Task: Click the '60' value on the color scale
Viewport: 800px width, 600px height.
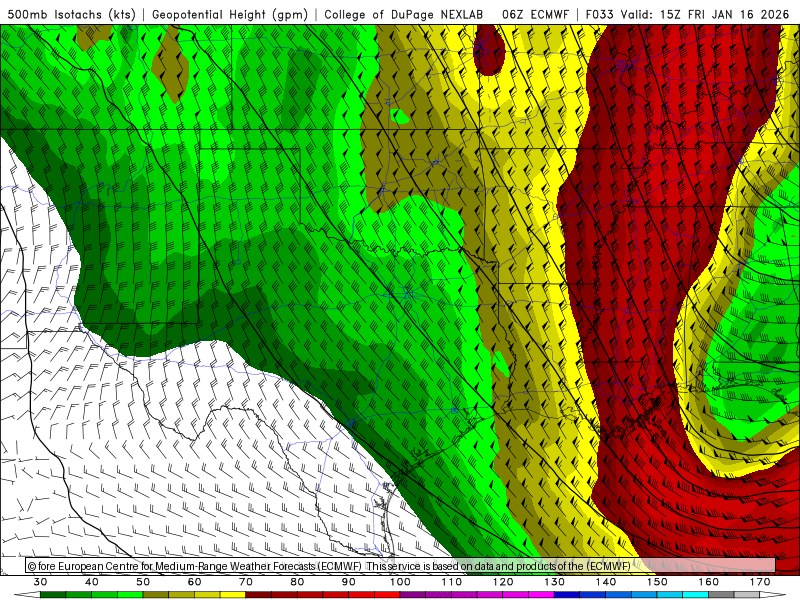Action: point(194,582)
